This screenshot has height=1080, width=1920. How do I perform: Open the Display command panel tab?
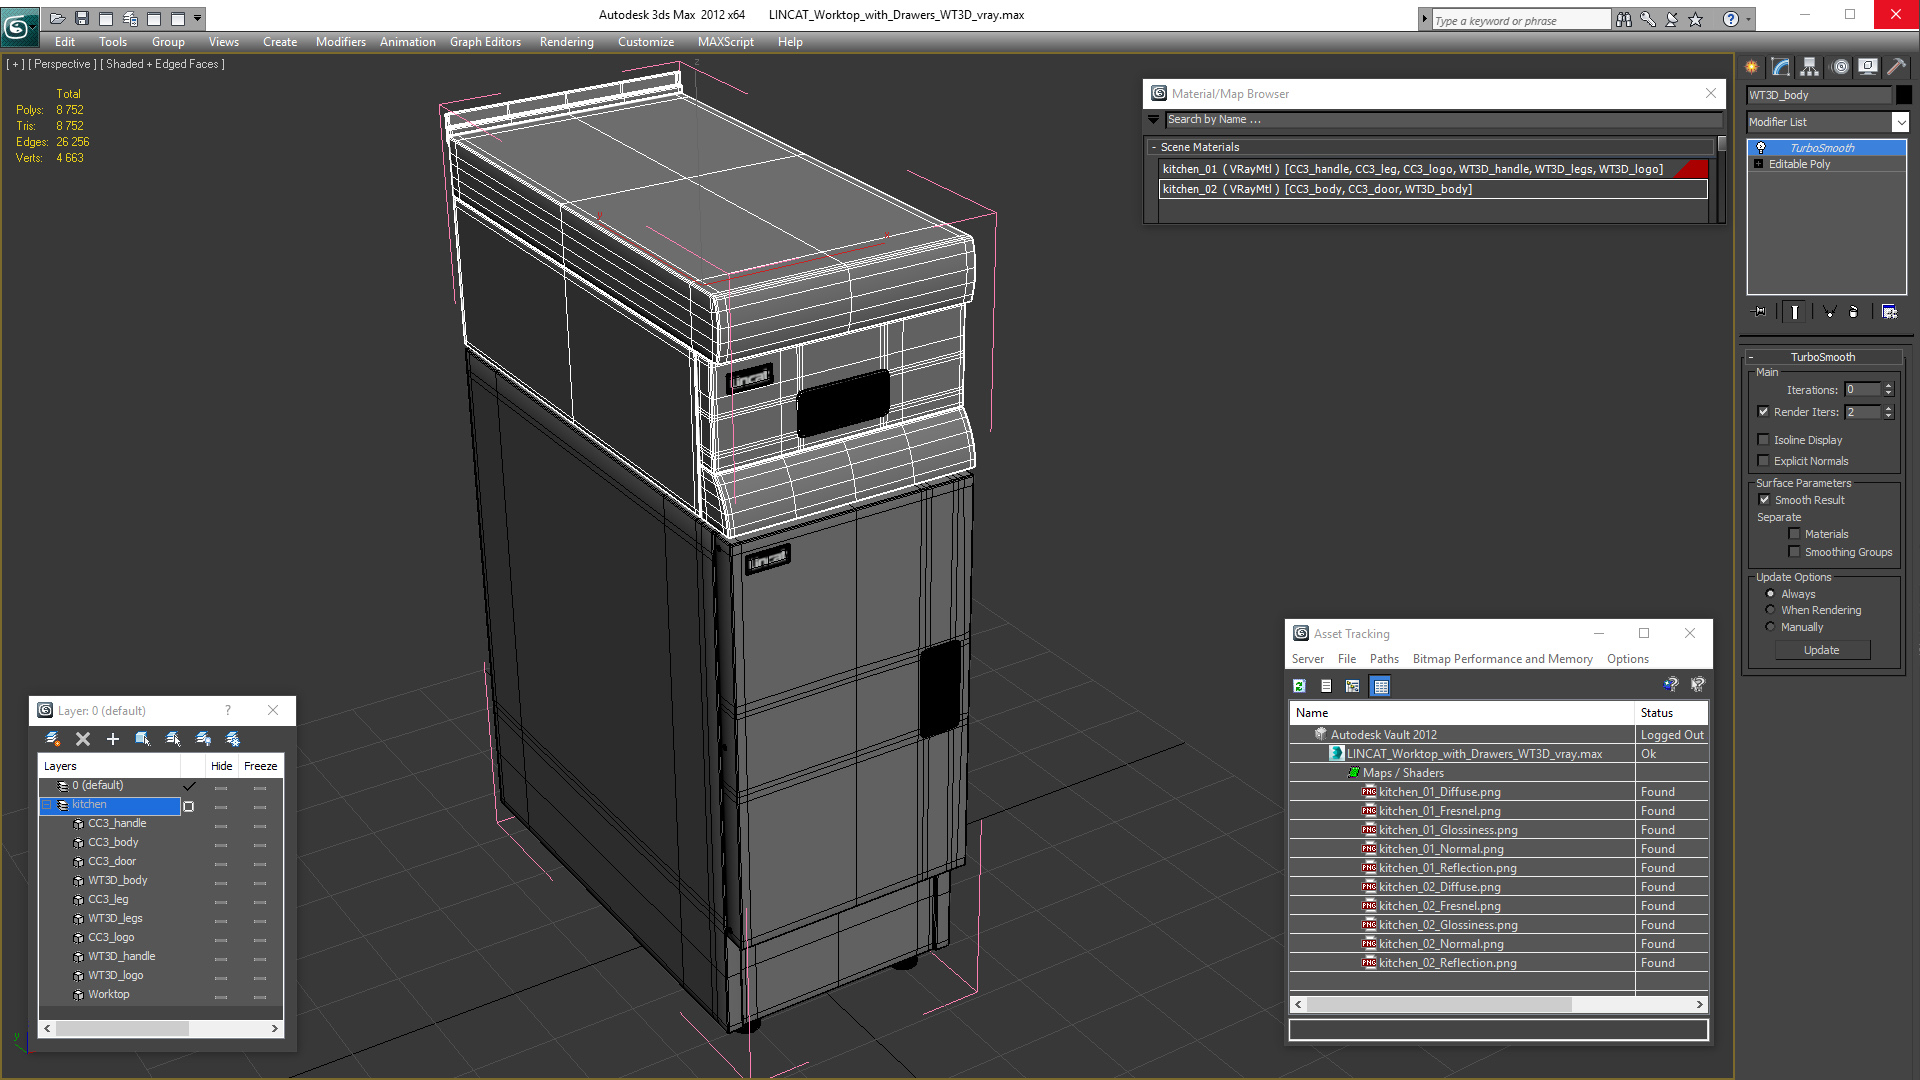click(1868, 67)
